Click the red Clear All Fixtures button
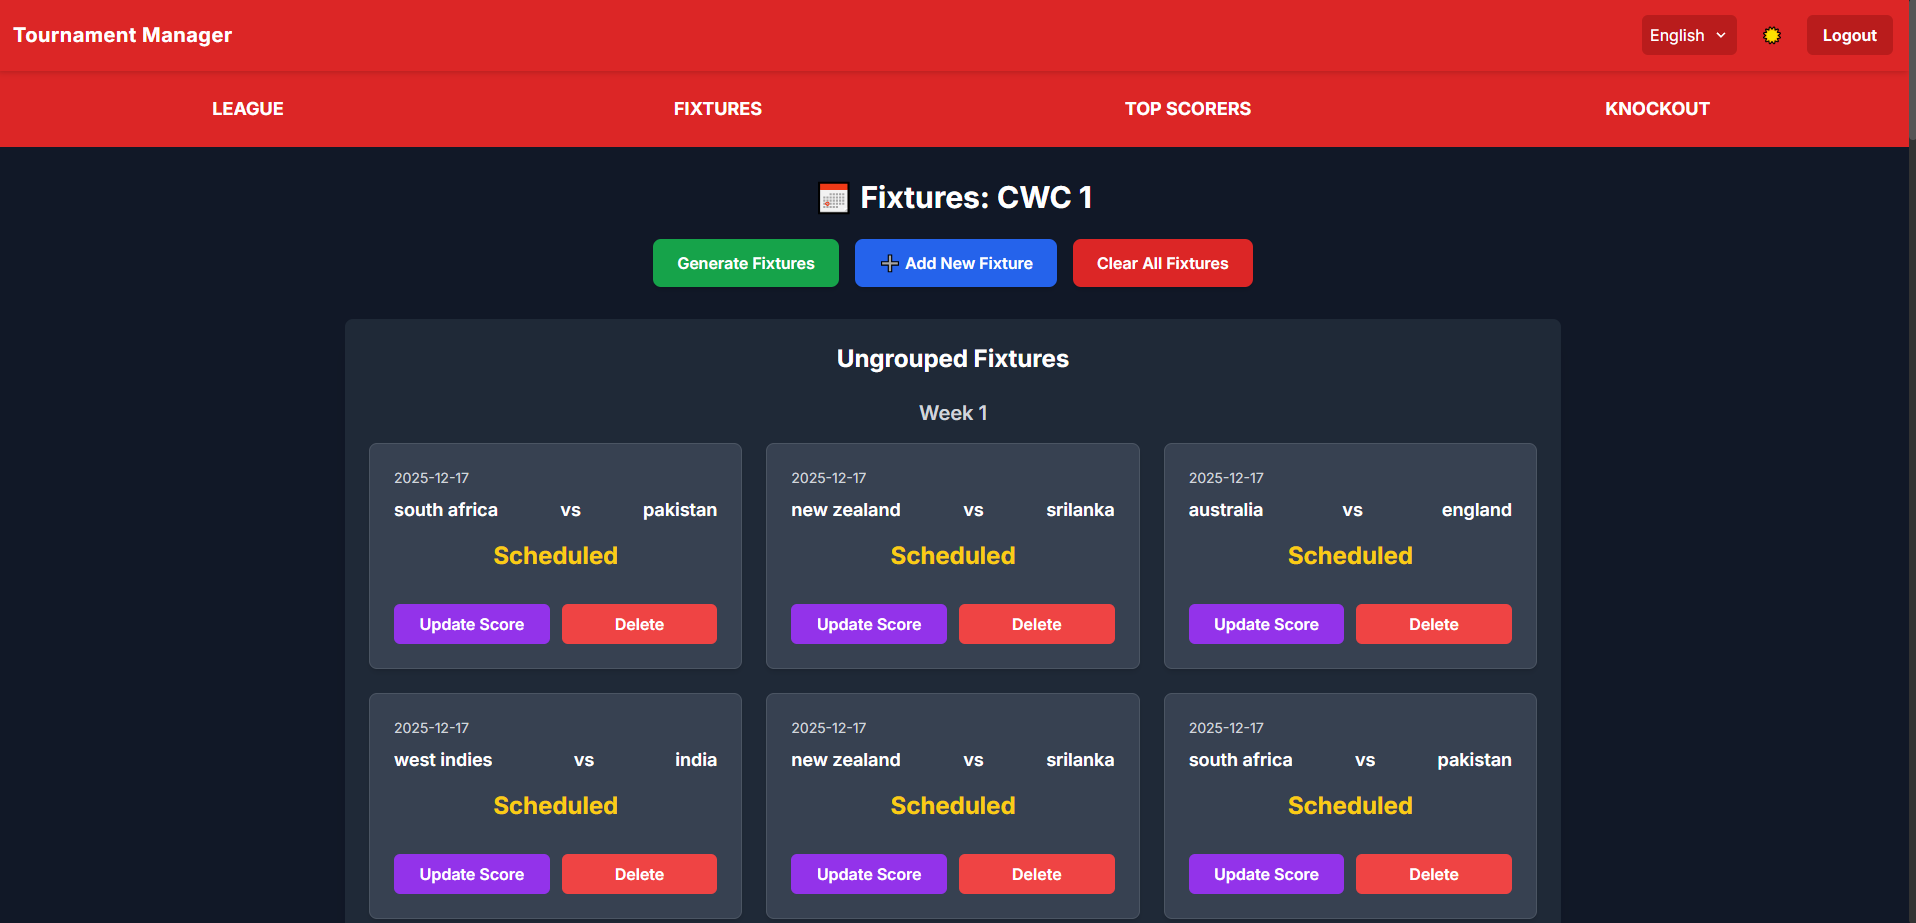The height and width of the screenshot is (923, 1916). click(x=1162, y=263)
